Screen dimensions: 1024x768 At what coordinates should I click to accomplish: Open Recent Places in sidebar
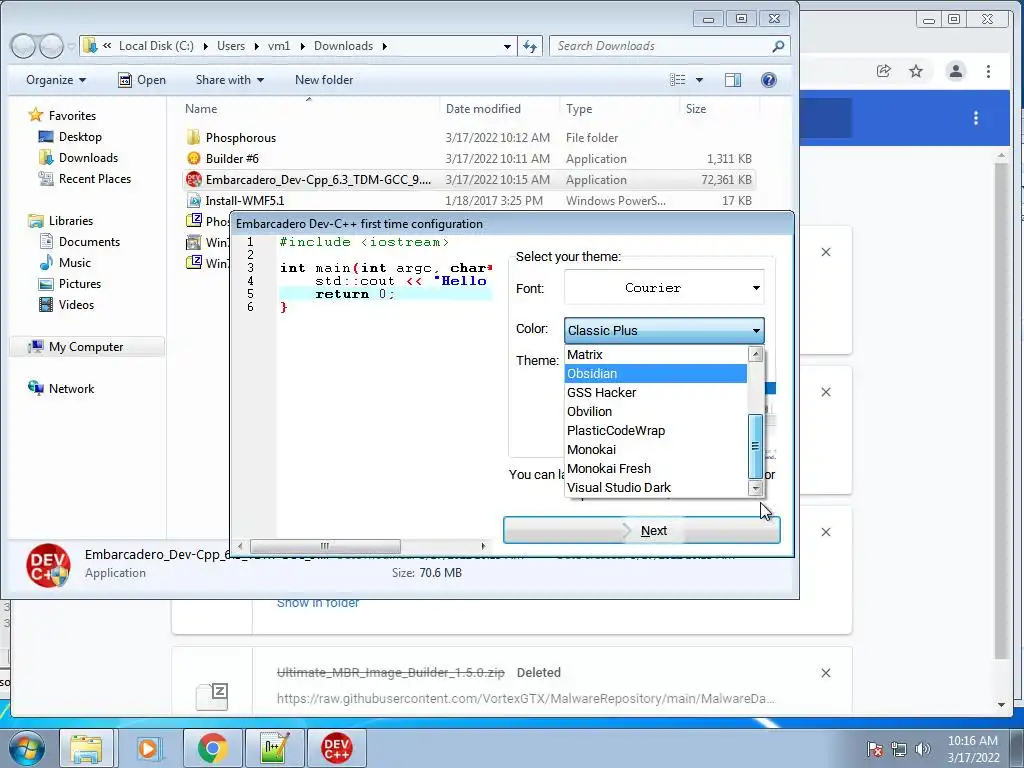point(94,178)
